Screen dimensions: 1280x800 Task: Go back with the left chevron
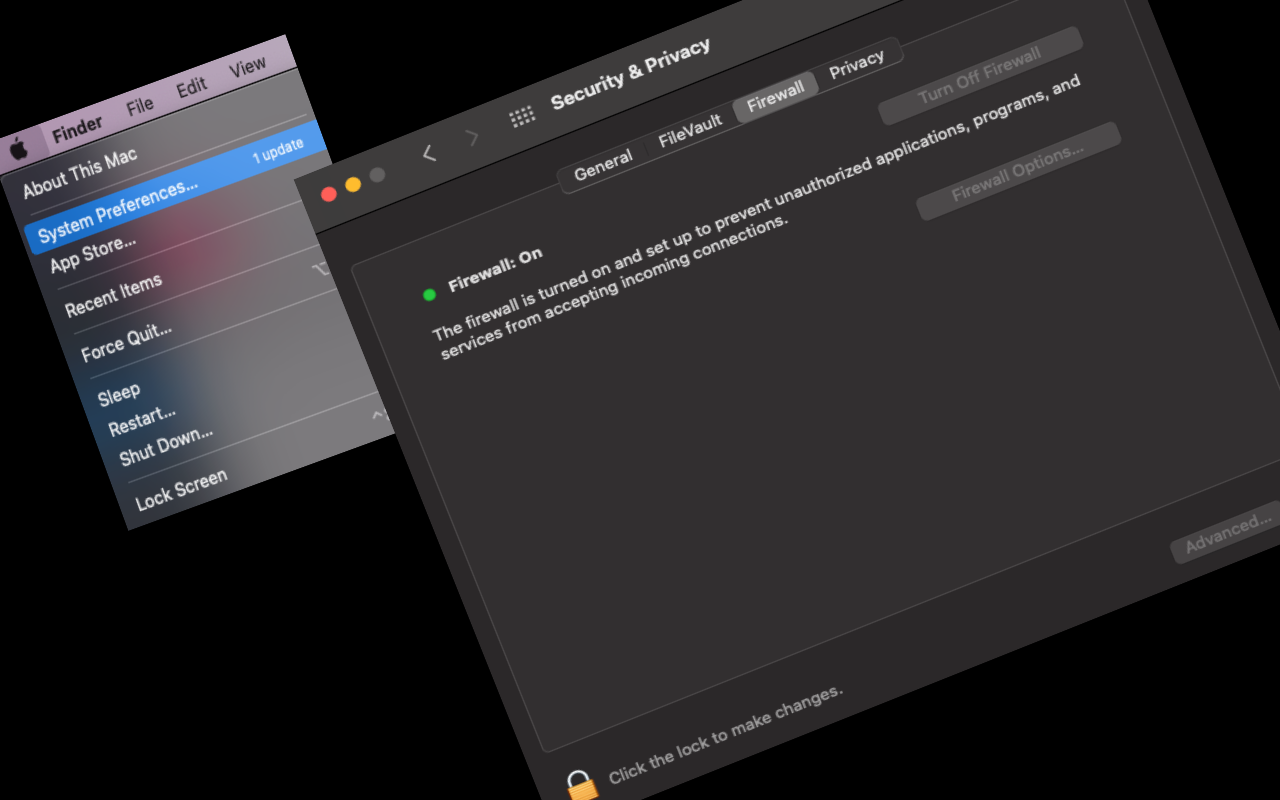tap(430, 153)
